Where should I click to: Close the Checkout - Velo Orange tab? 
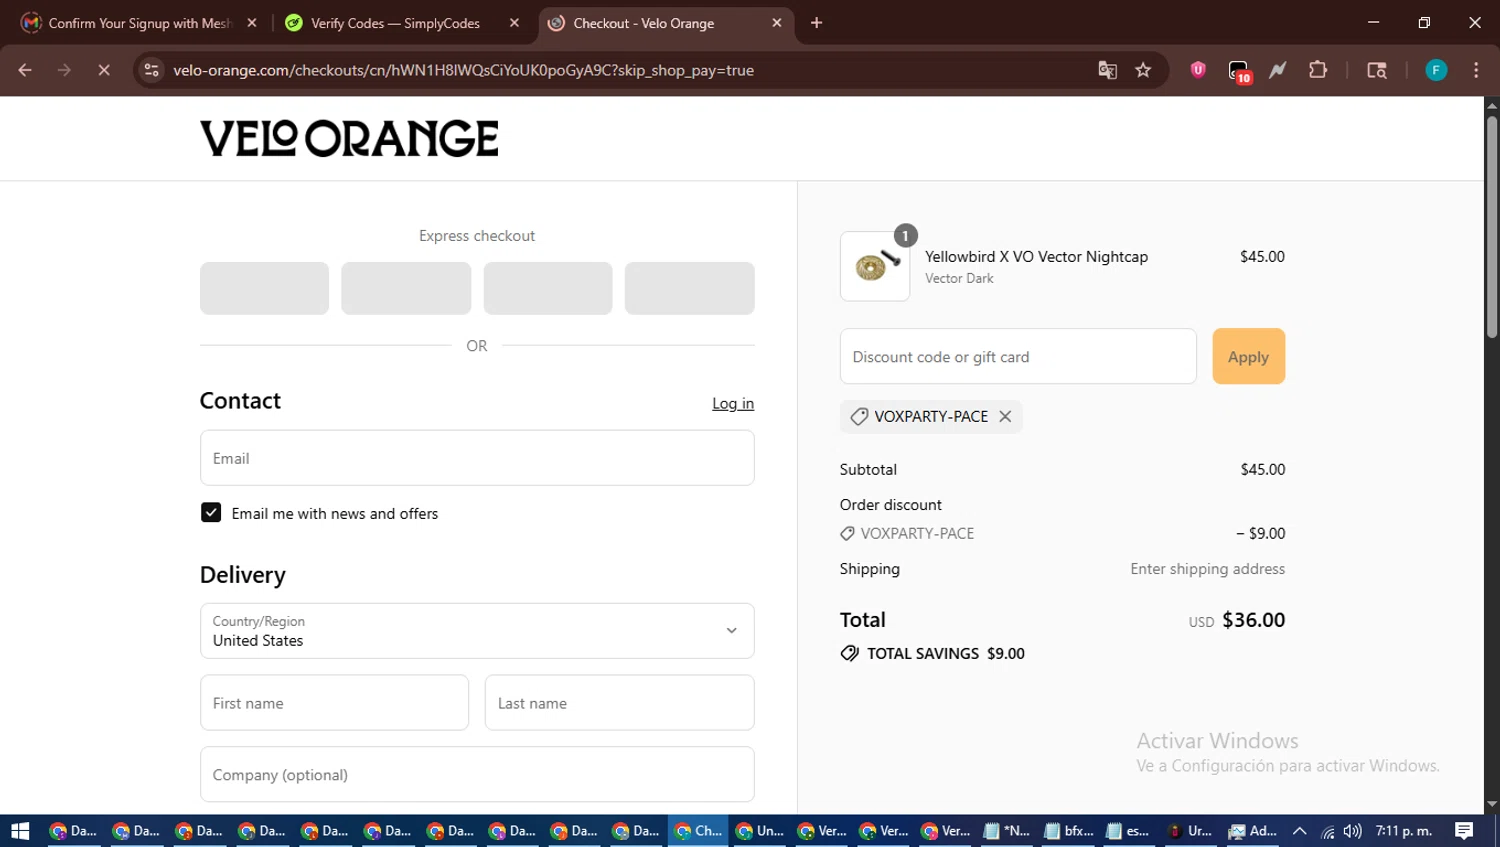[x=777, y=22]
